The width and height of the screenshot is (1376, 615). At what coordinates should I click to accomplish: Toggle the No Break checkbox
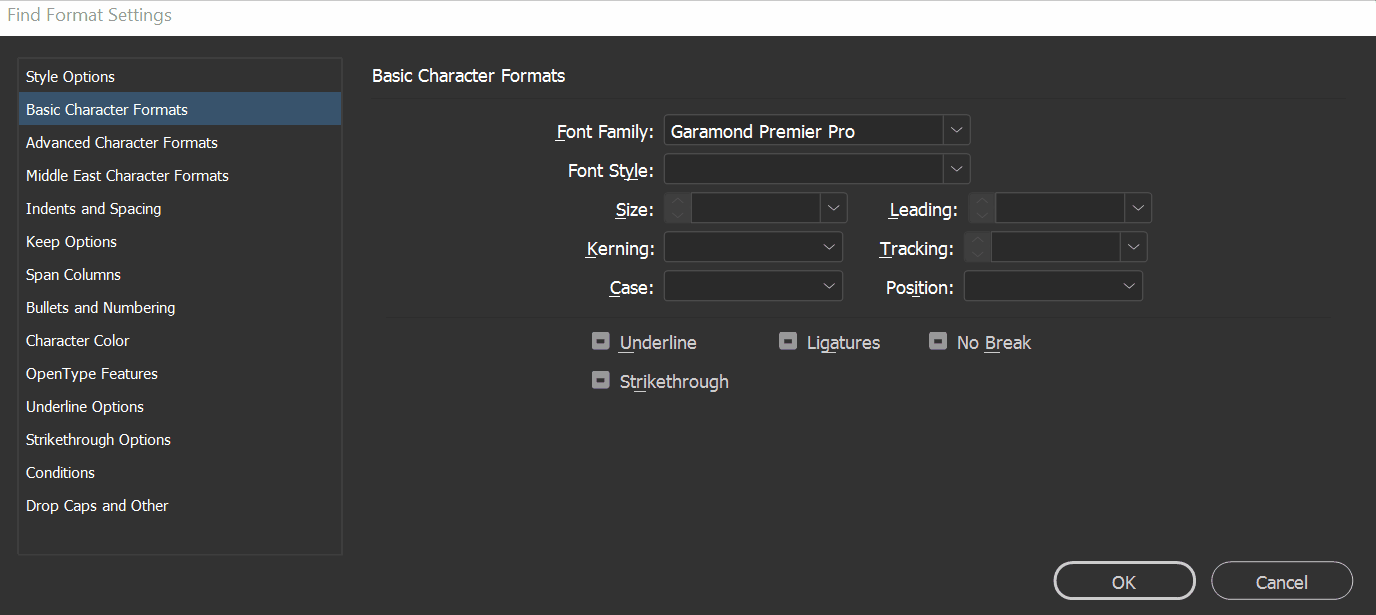click(x=938, y=341)
